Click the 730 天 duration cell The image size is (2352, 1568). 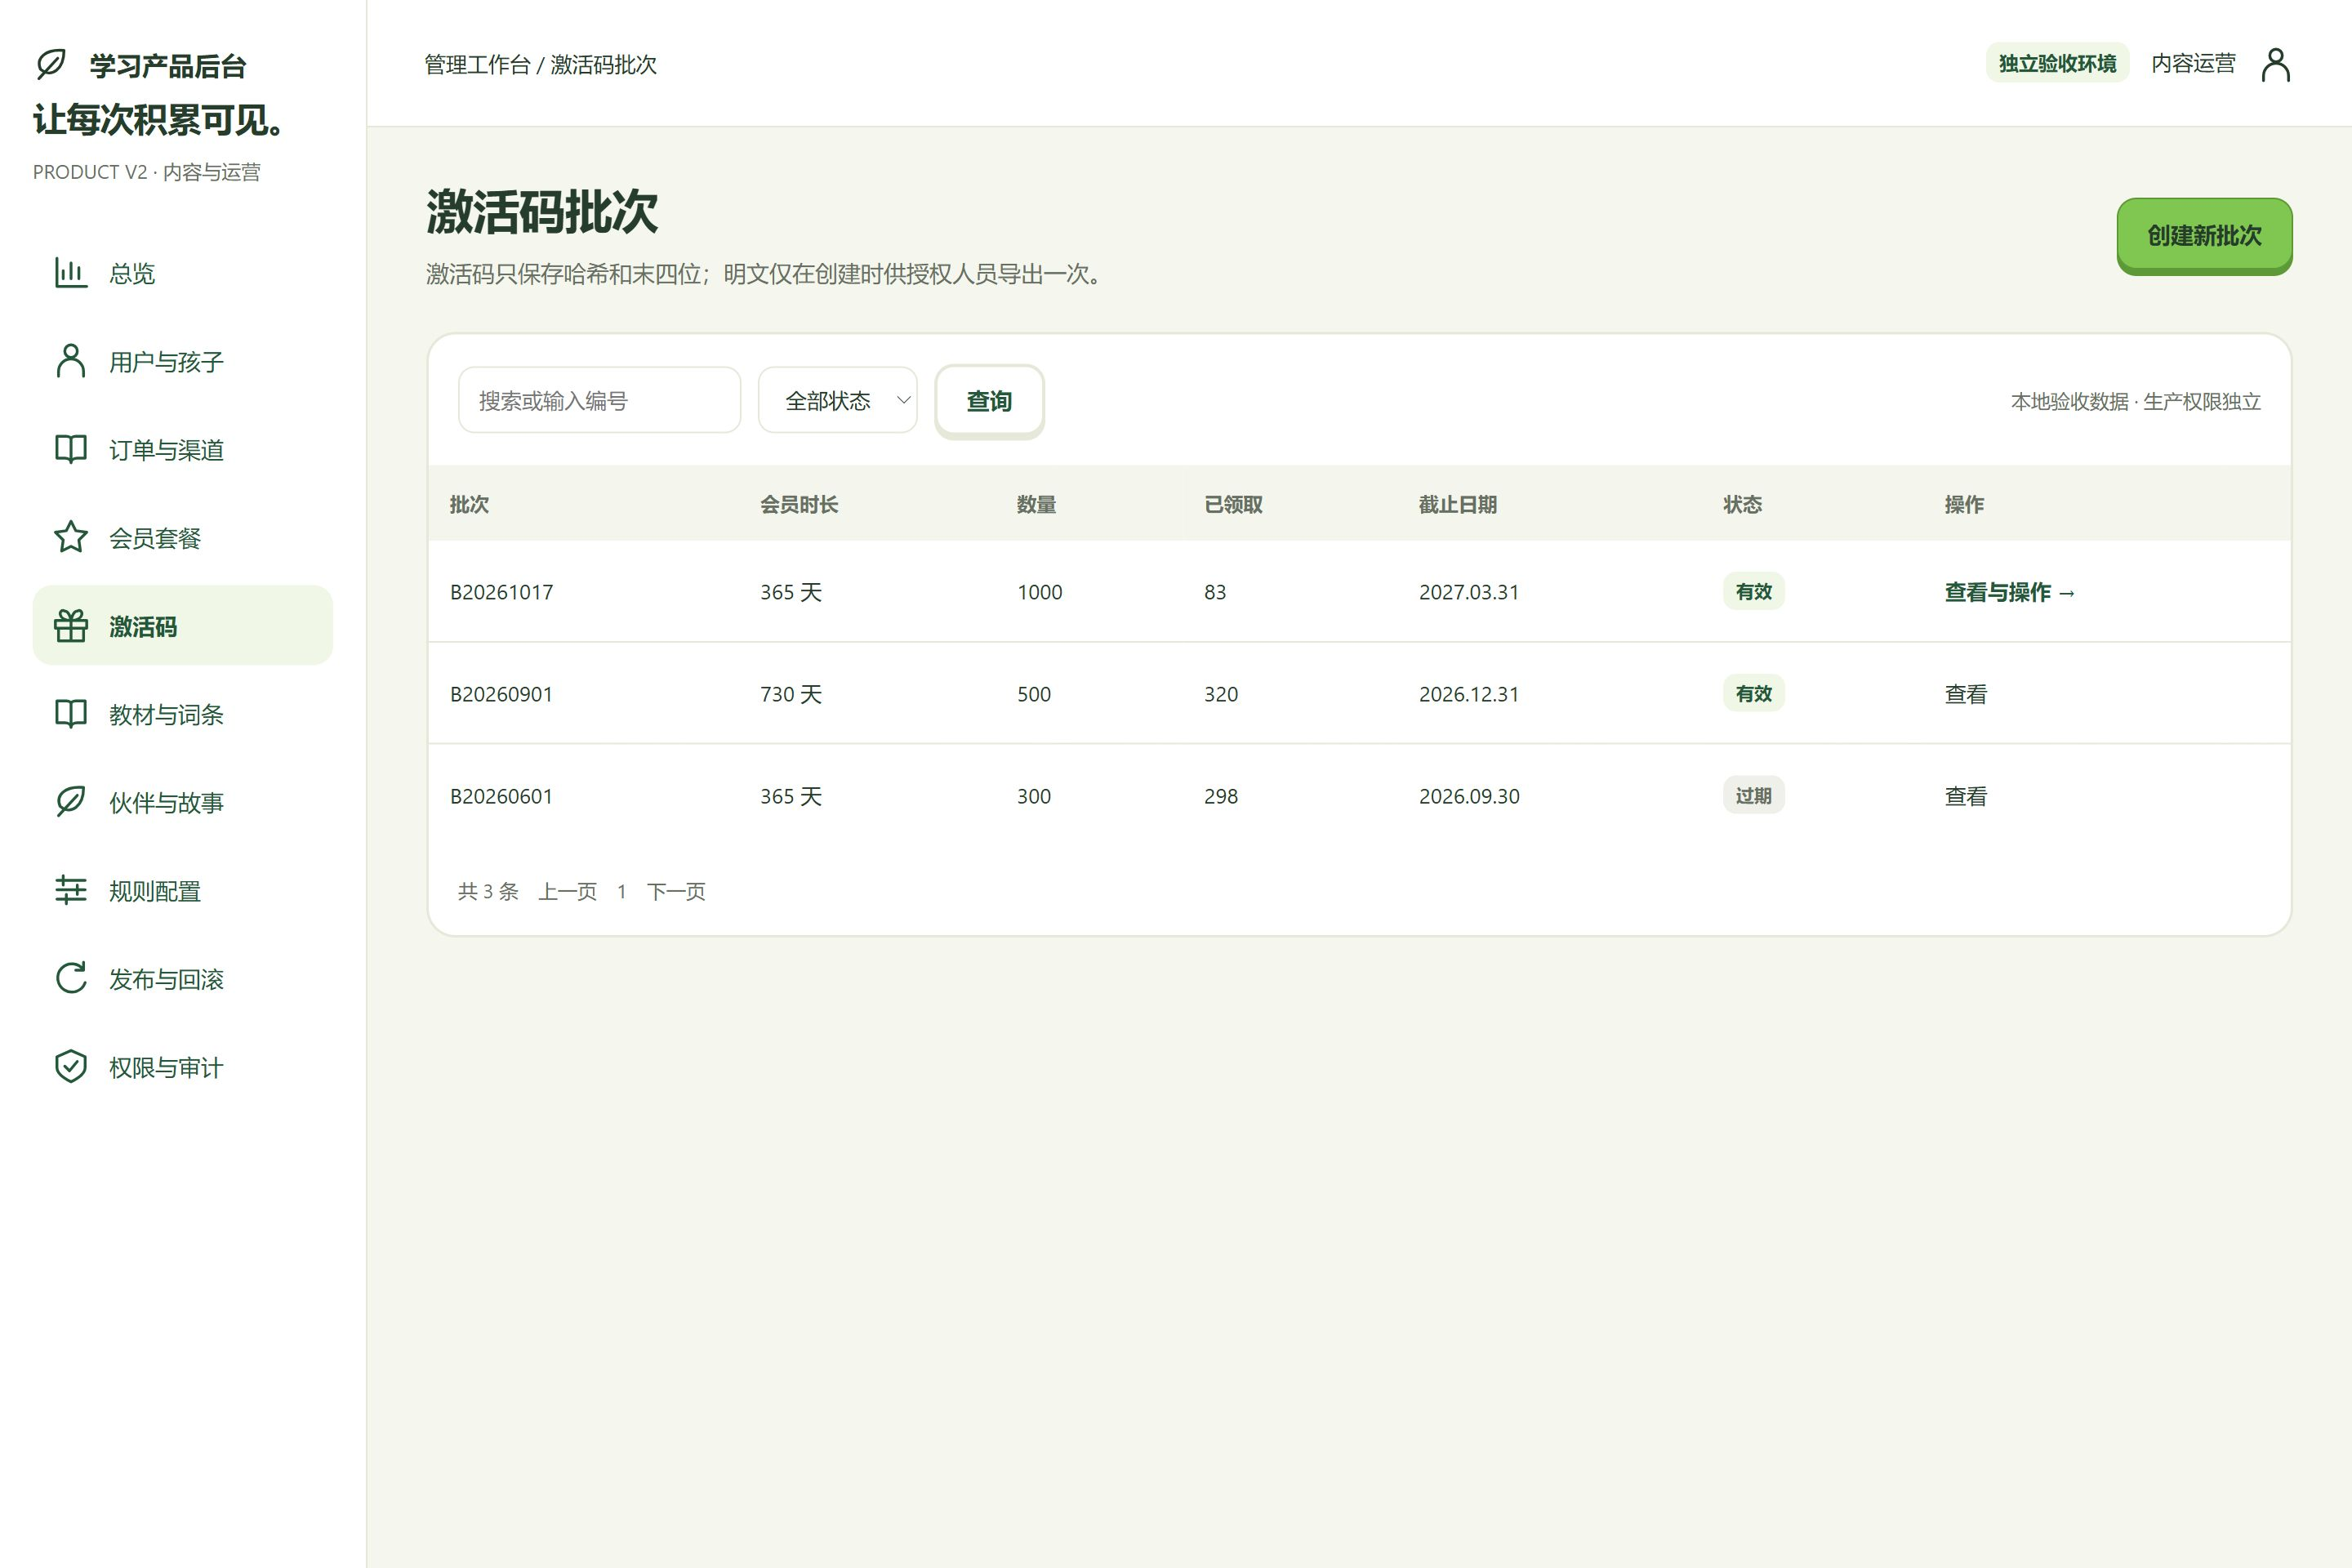point(791,694)
